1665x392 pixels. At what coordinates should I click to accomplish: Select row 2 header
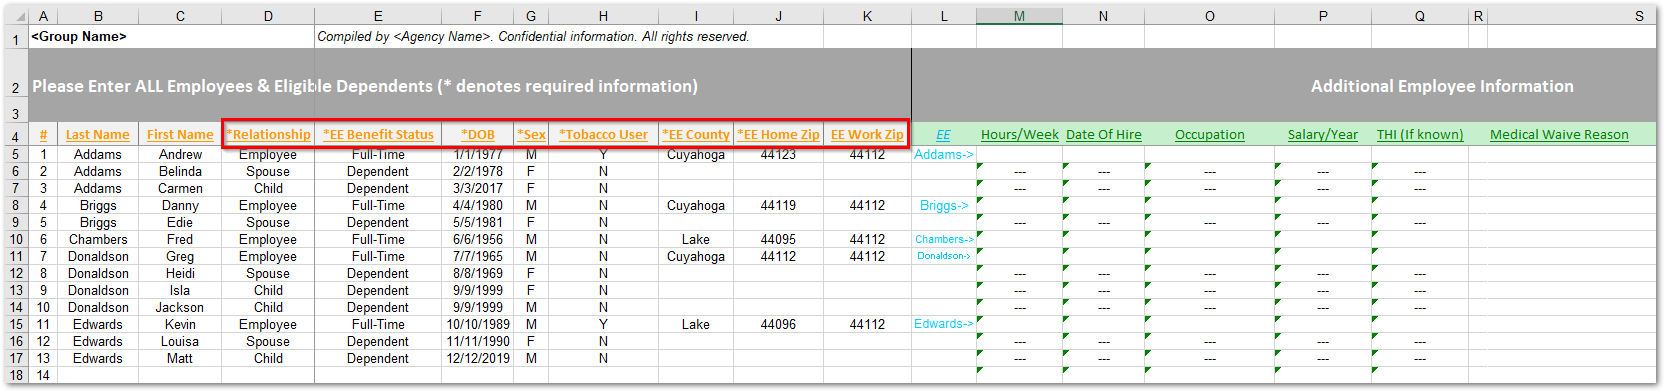click(x=17, y=87)
